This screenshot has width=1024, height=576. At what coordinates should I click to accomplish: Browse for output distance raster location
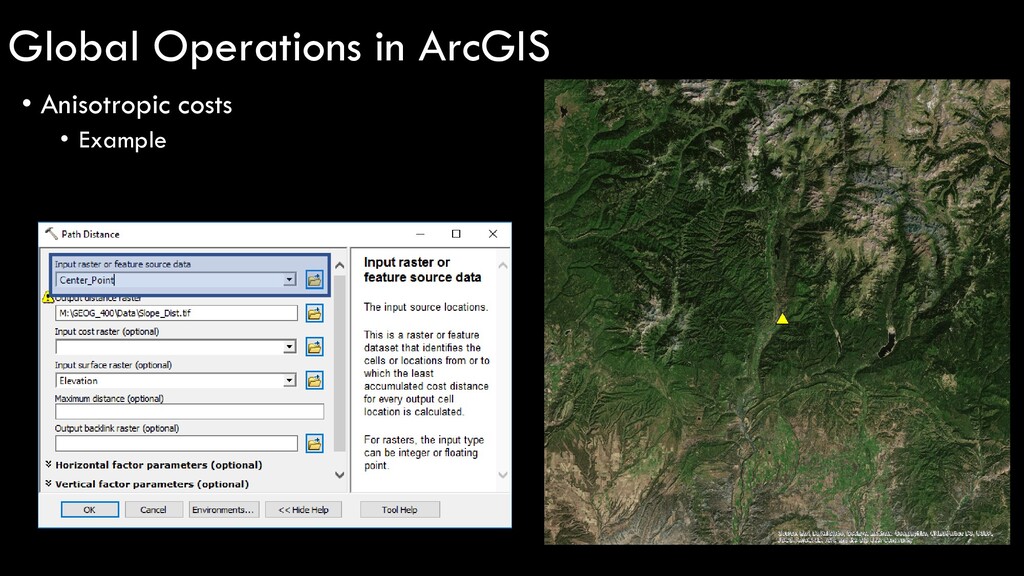(x=314, y=313)
